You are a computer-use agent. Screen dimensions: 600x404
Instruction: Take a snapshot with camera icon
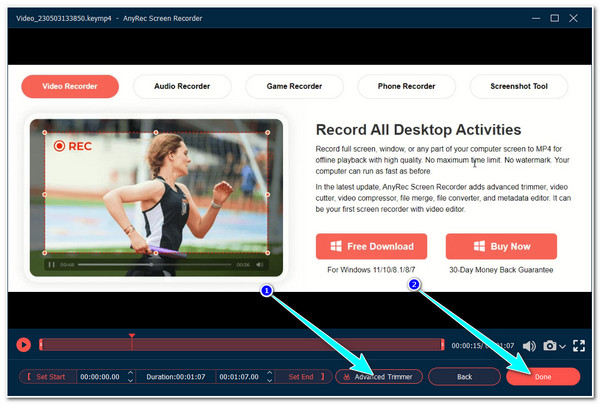(550, 345)
